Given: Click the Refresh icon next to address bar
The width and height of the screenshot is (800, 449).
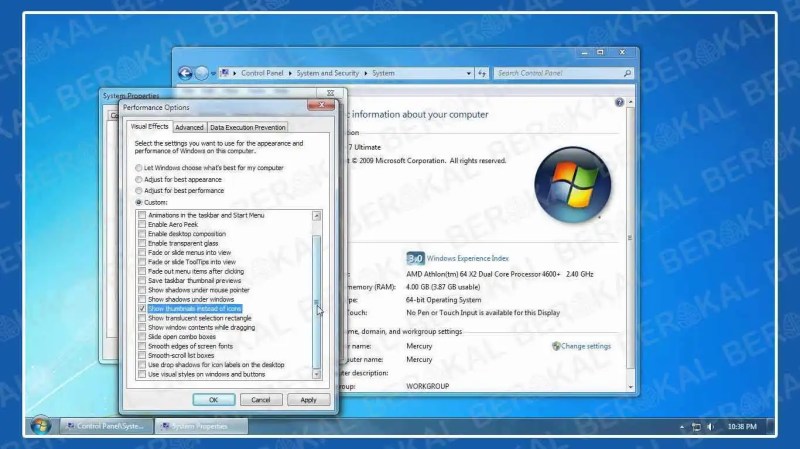Looking at the screenshot, I should tap(482, 73).
